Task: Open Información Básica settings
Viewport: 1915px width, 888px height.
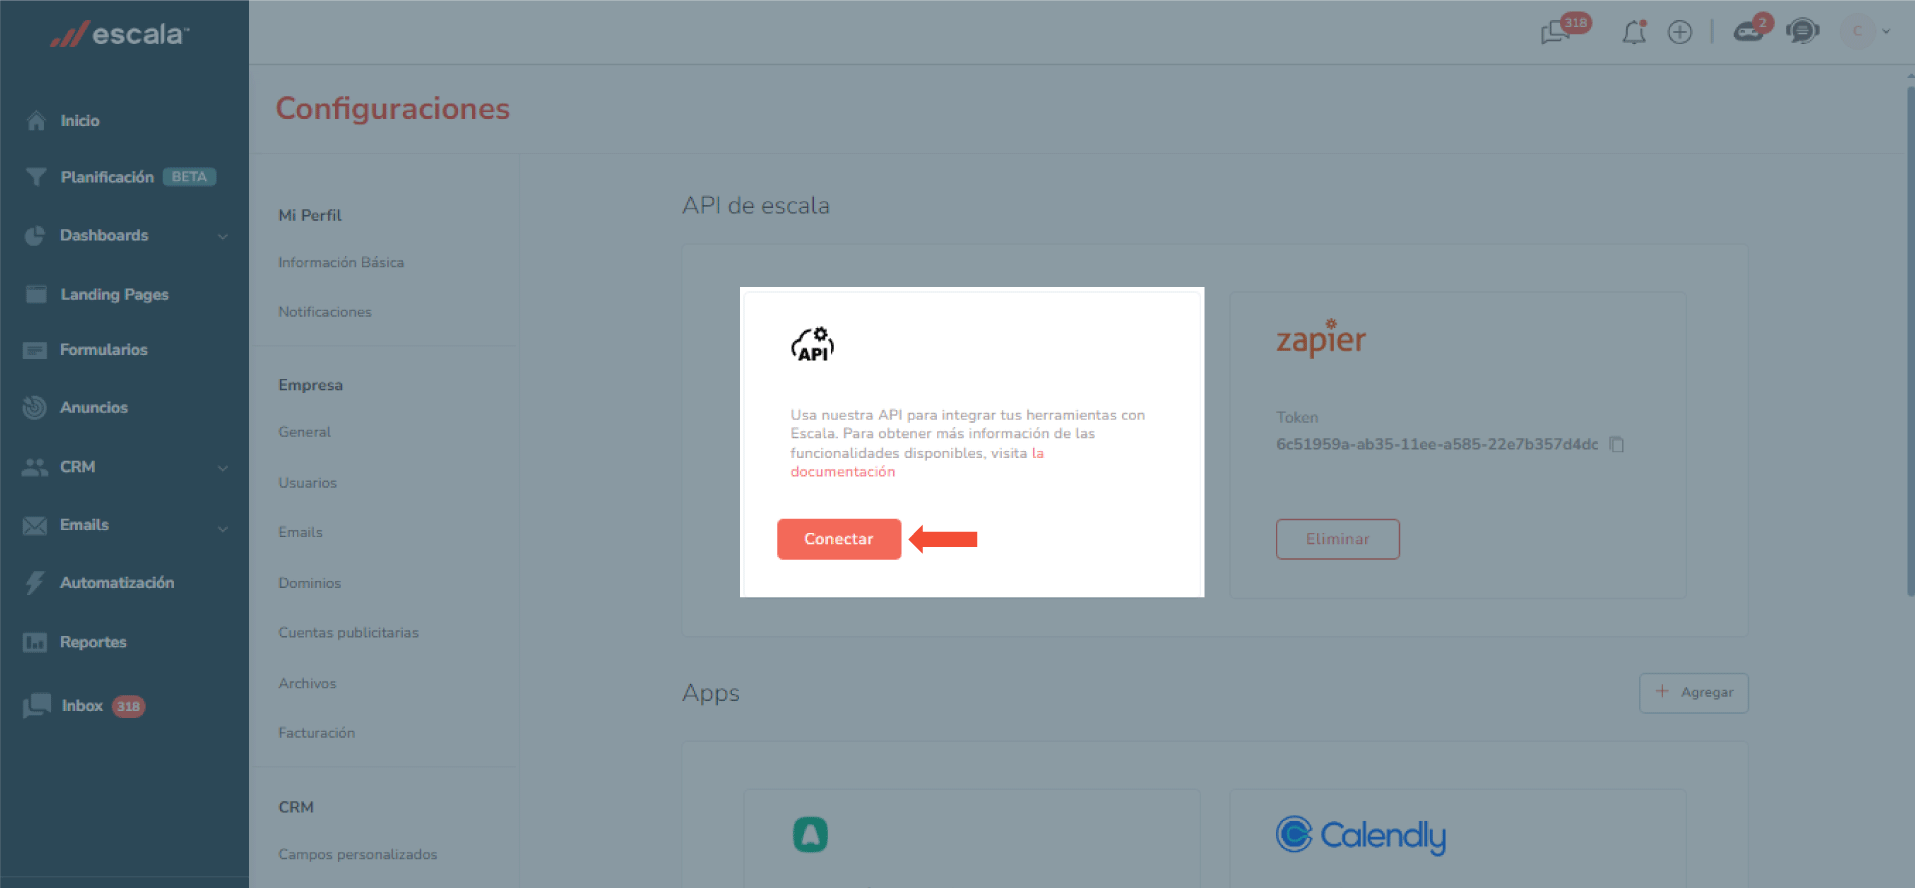Action: click(341, 262)
